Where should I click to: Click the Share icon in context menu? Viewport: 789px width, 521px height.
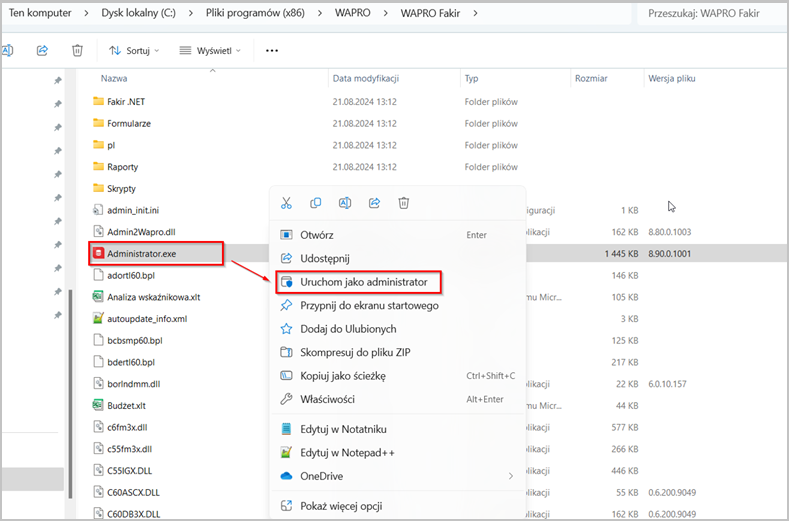click(x=374, y=203)
